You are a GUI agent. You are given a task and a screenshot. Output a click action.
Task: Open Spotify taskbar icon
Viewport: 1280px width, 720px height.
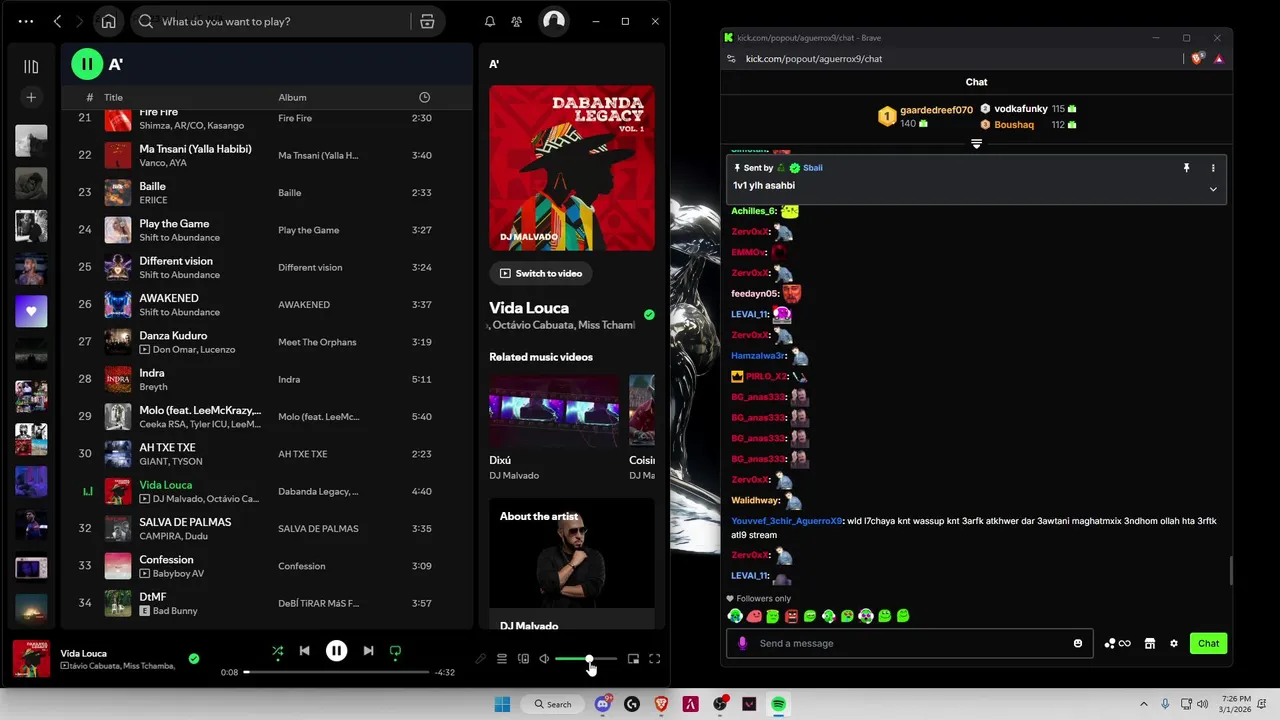coord(778,704)
